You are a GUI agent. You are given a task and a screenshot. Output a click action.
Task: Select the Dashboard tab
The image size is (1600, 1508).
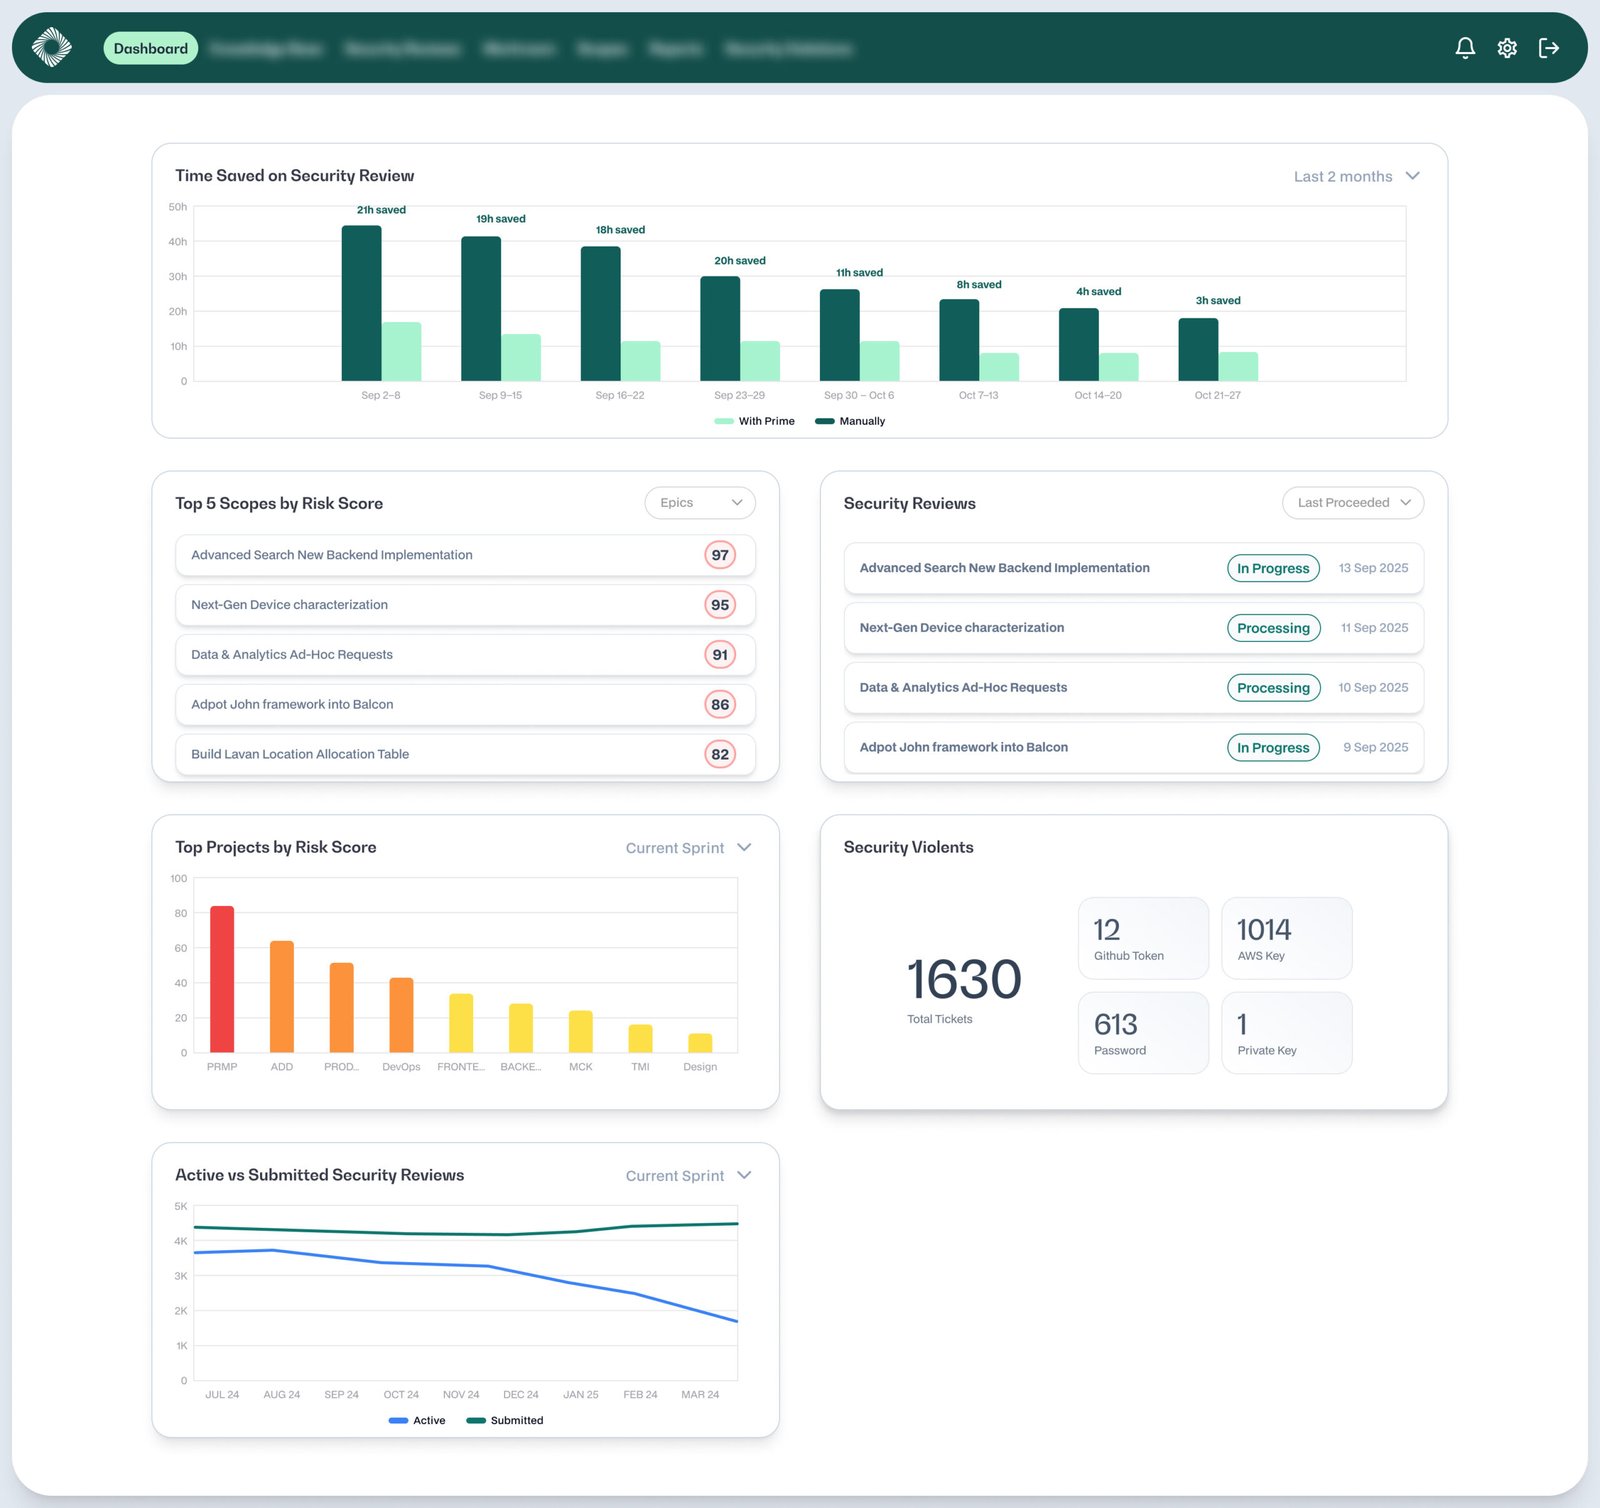pos(150,48)
